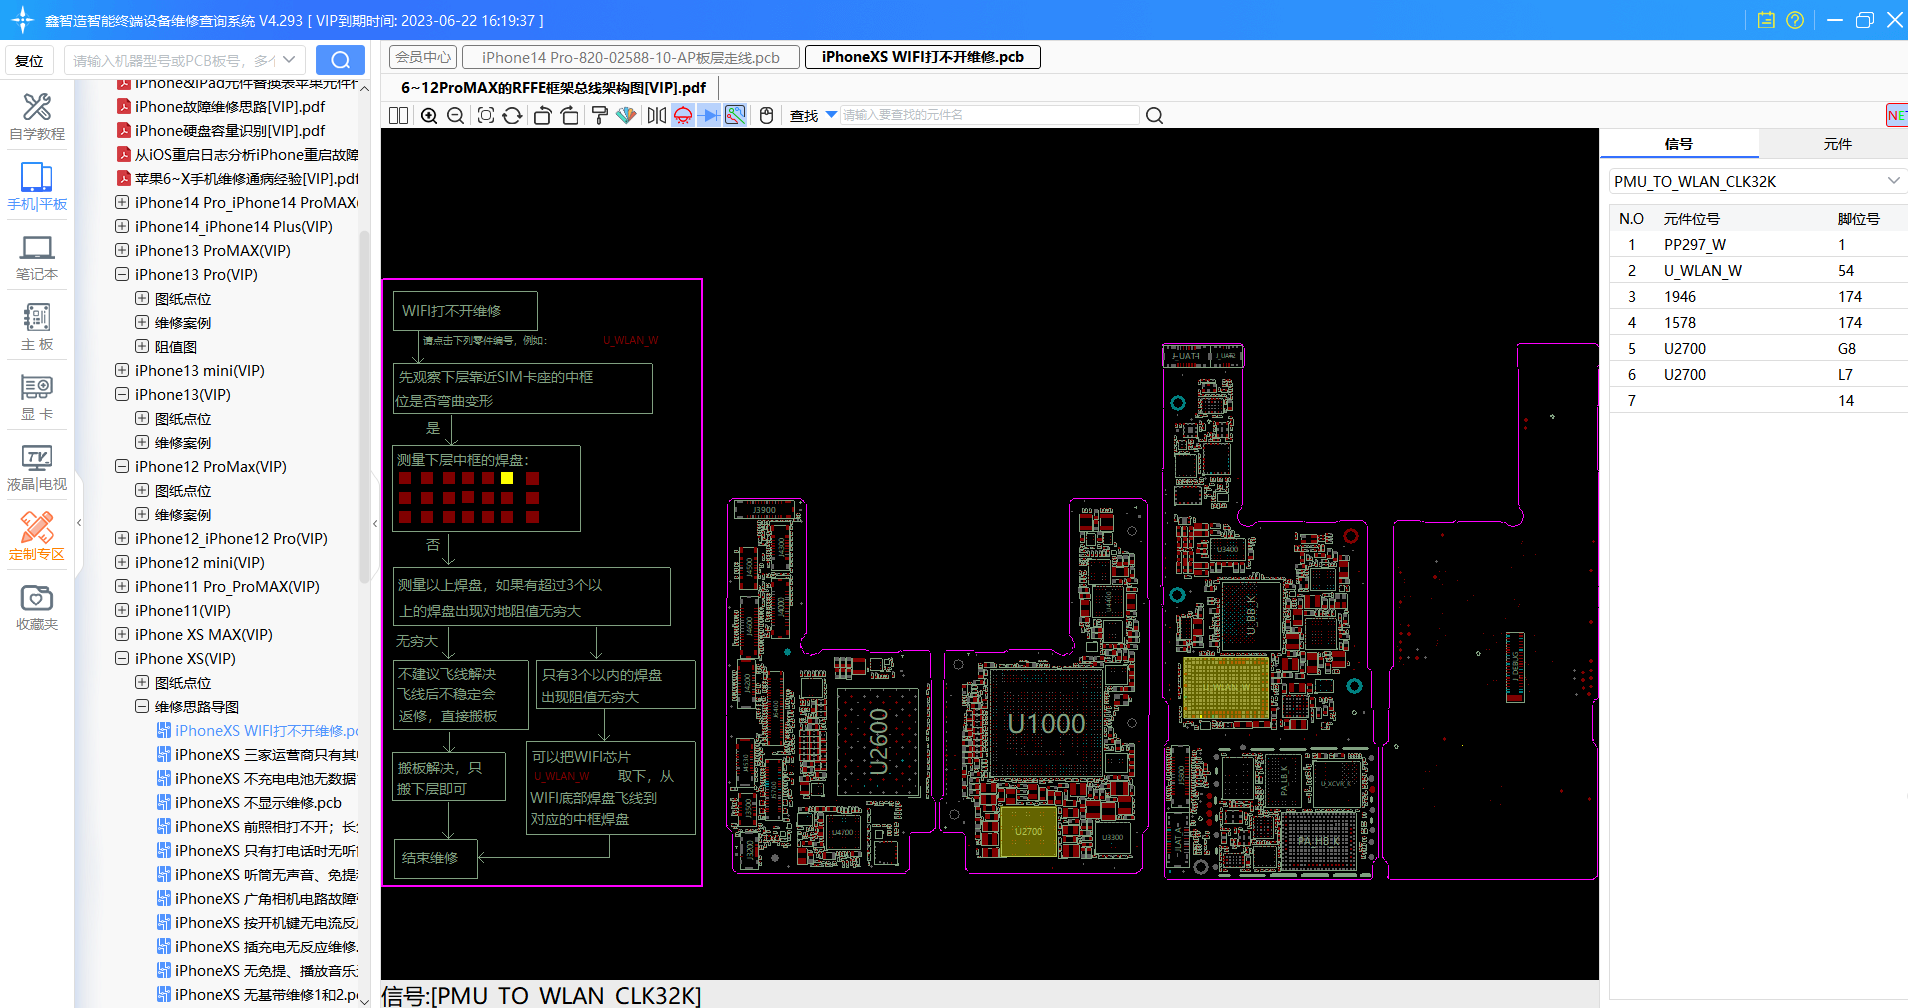Rotate board counterclockwise icon
Viewport: 1908px width, 1008px height.
[x=542, y=115]
